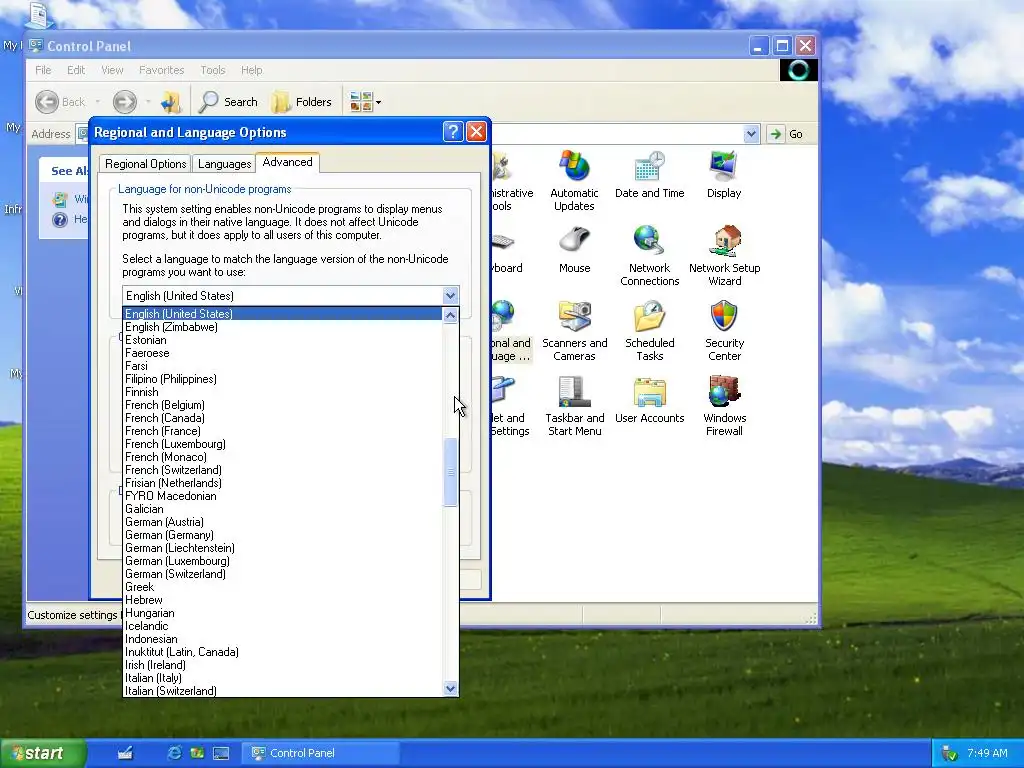Click the language list scroll down arrow

[450, 688]
